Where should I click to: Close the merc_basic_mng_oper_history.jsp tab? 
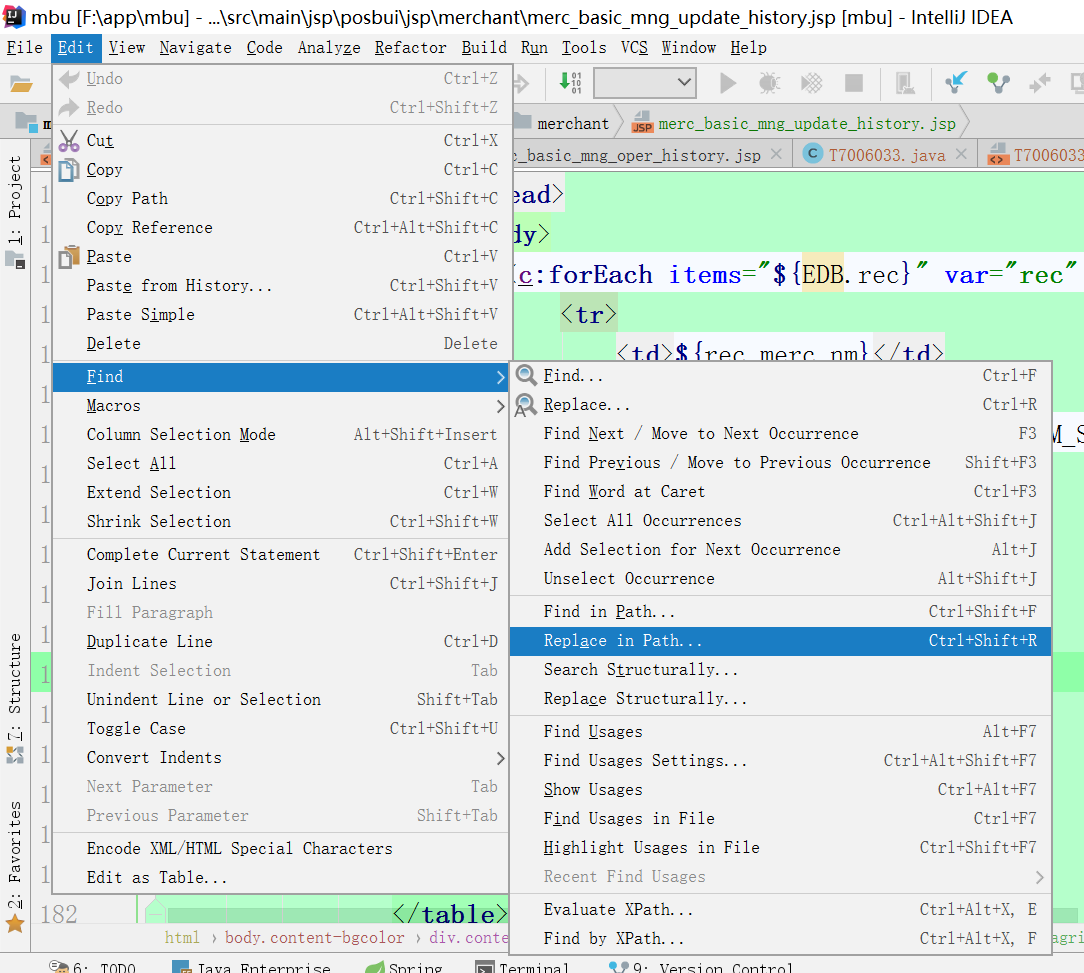point(776,154)
